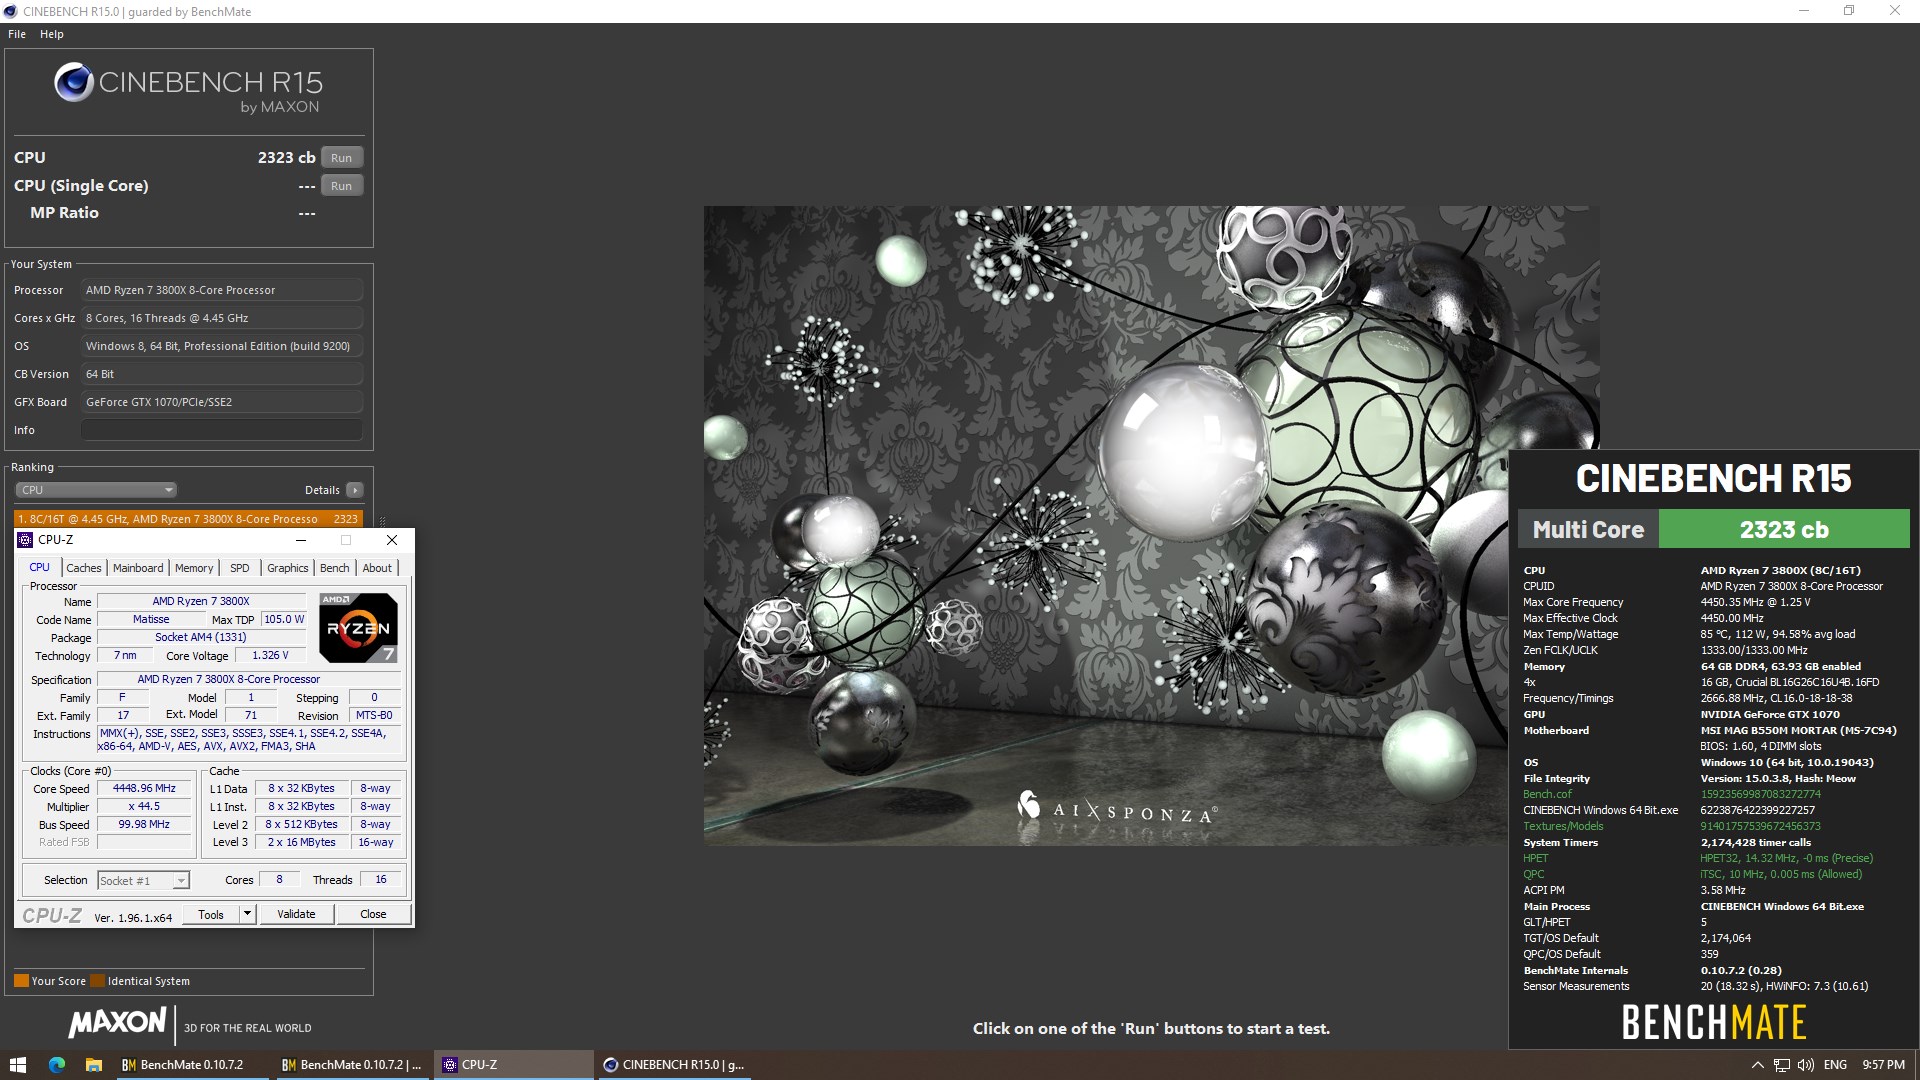The image size is (1920, 1080).
Task: Open the Help menu
Action: click(52, 34)
